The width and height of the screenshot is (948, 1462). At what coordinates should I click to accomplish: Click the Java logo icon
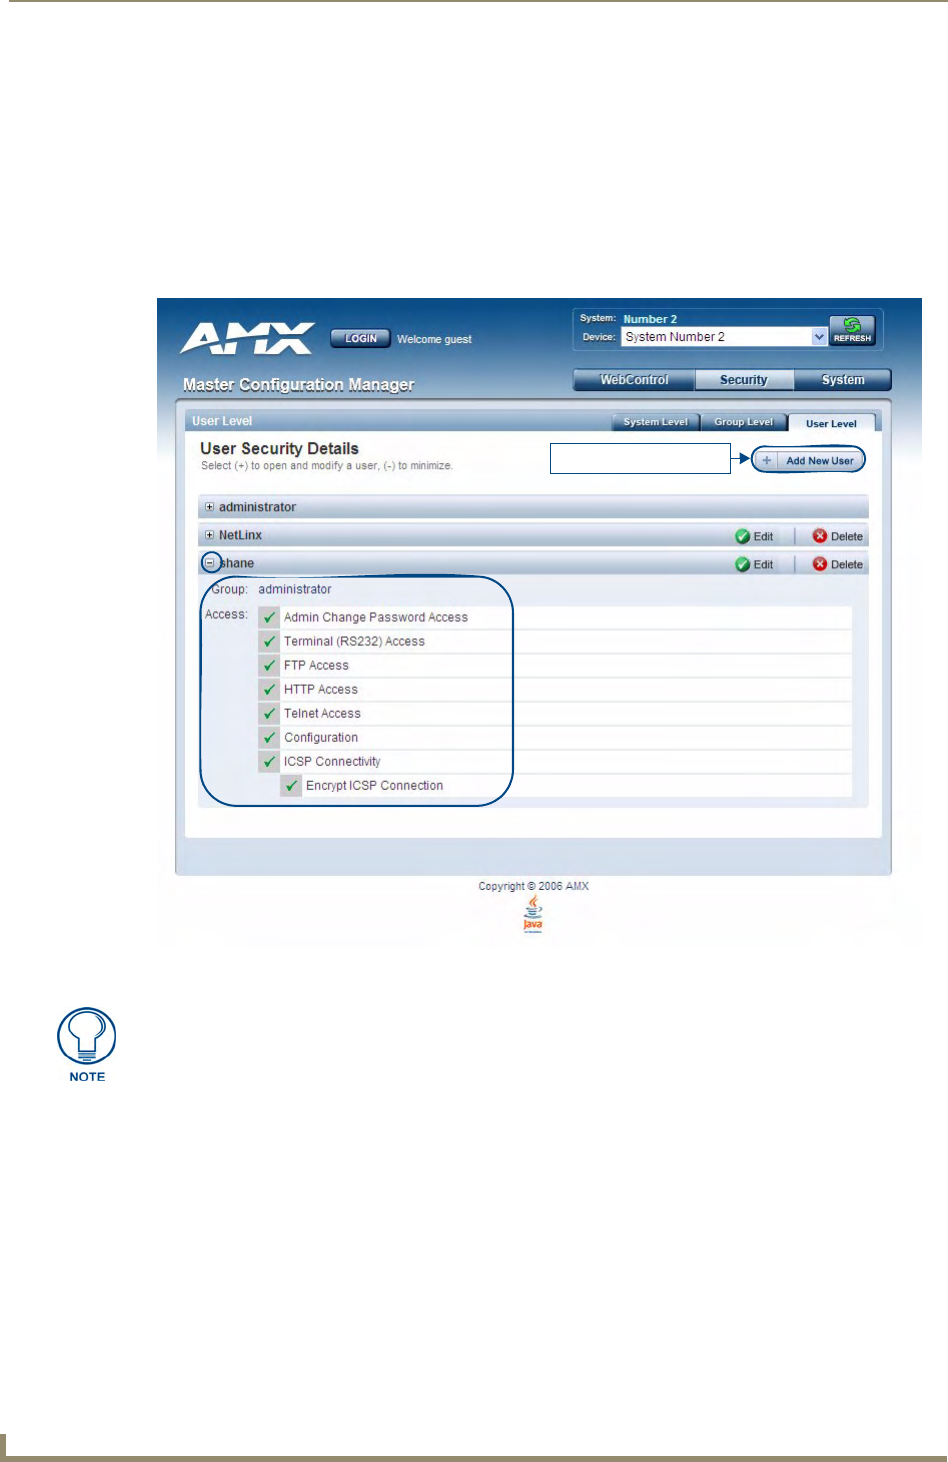coord(533,914)
